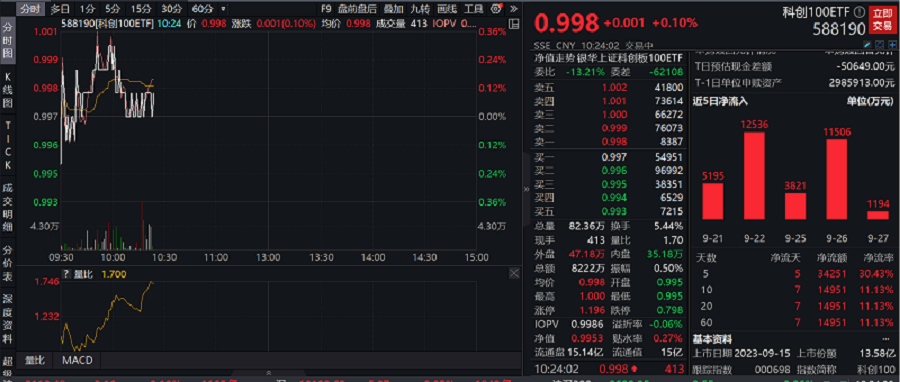Select the 5分 period tab
Image resolution: width=900 pixels, height=382 pixels.
click(x=112, y=9)
